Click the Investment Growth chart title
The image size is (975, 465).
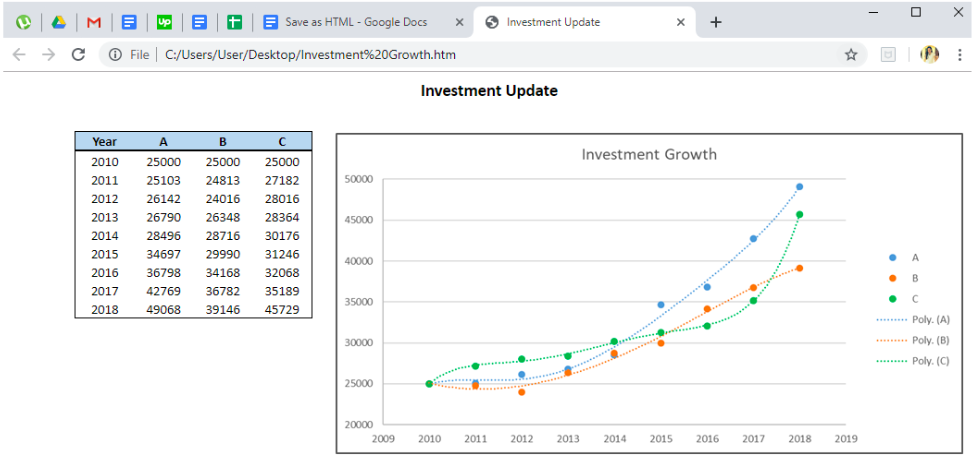[x=649, y=154]
